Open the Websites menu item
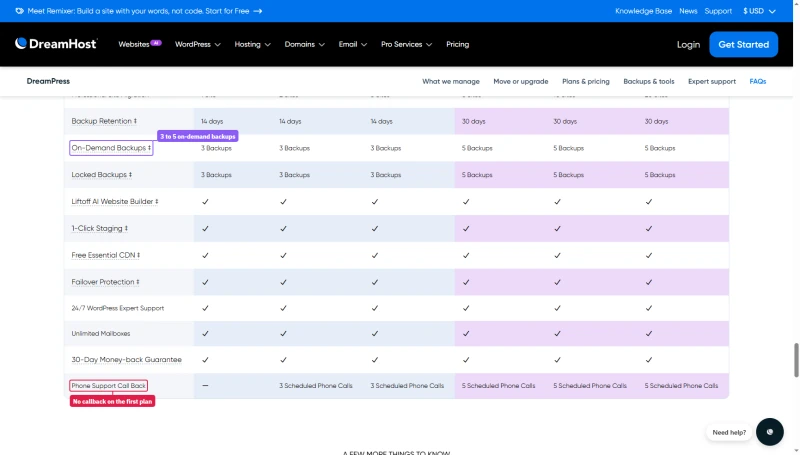The image size is (800, 455). point(134,44)
